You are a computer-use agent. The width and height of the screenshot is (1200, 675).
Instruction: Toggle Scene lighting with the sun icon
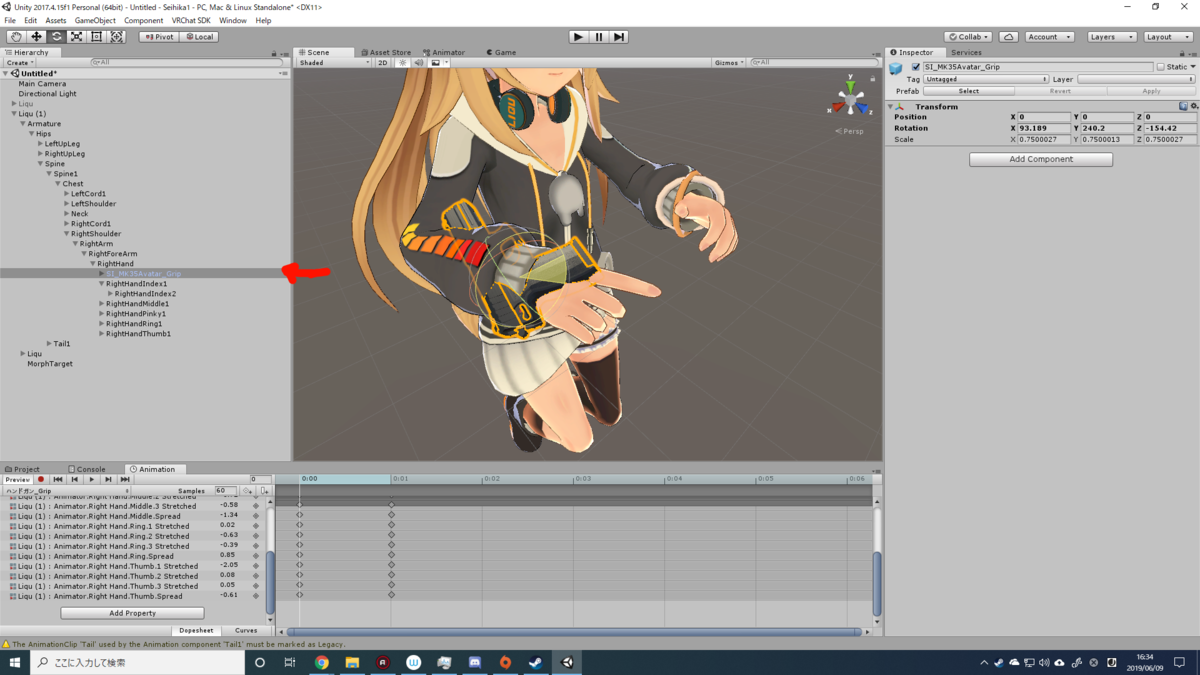(403, 63)
